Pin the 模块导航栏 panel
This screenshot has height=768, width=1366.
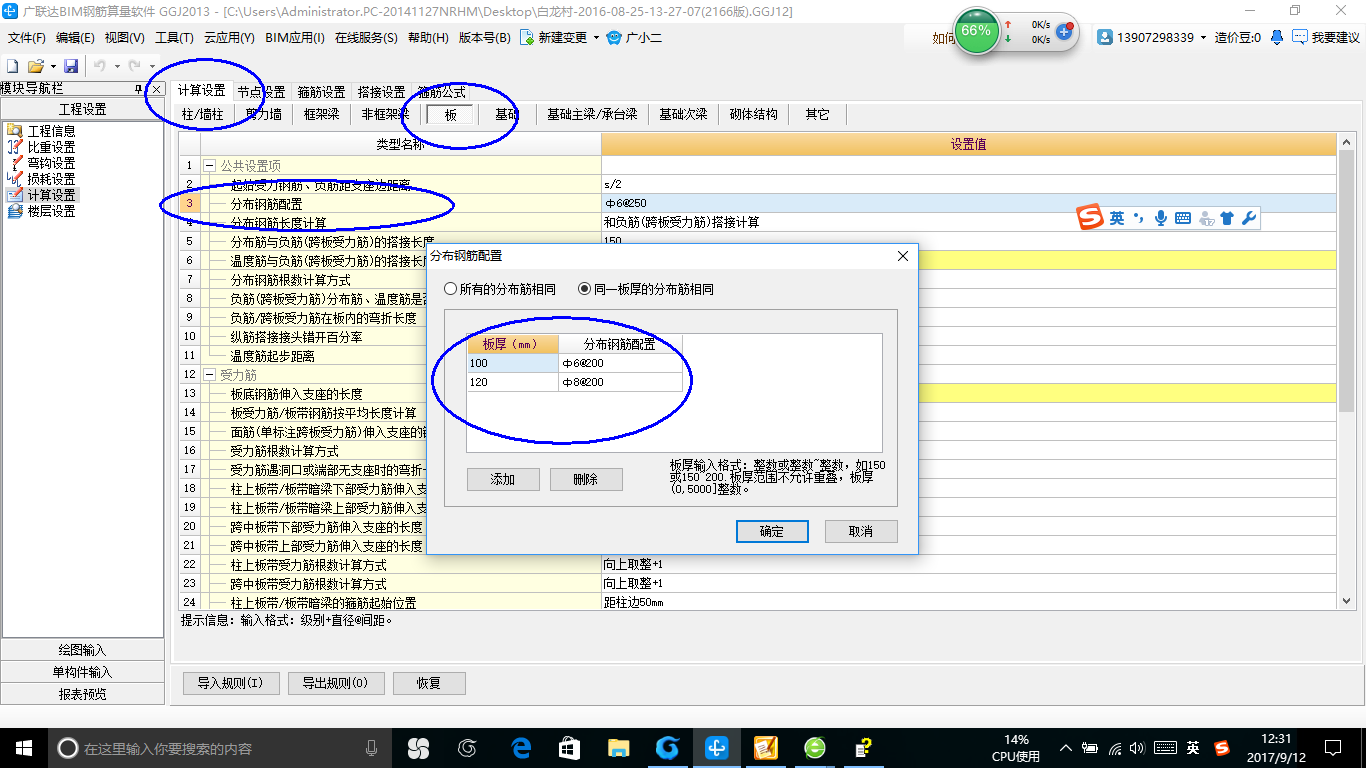[139, 89]
